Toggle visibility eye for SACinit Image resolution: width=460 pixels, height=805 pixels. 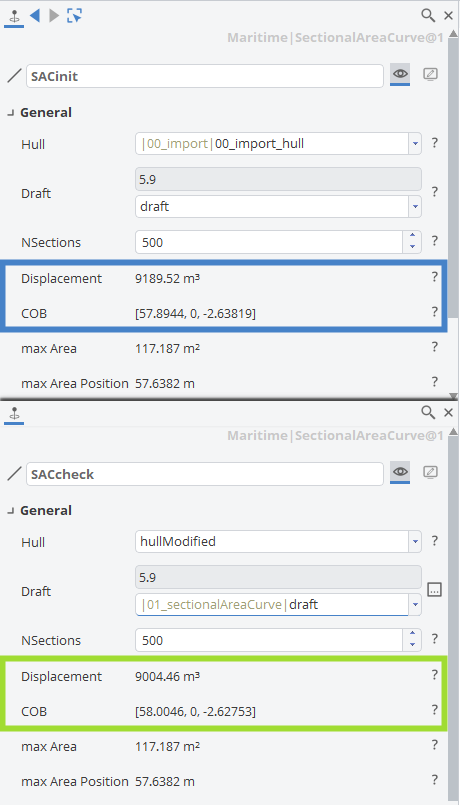(x=400, y=75)
